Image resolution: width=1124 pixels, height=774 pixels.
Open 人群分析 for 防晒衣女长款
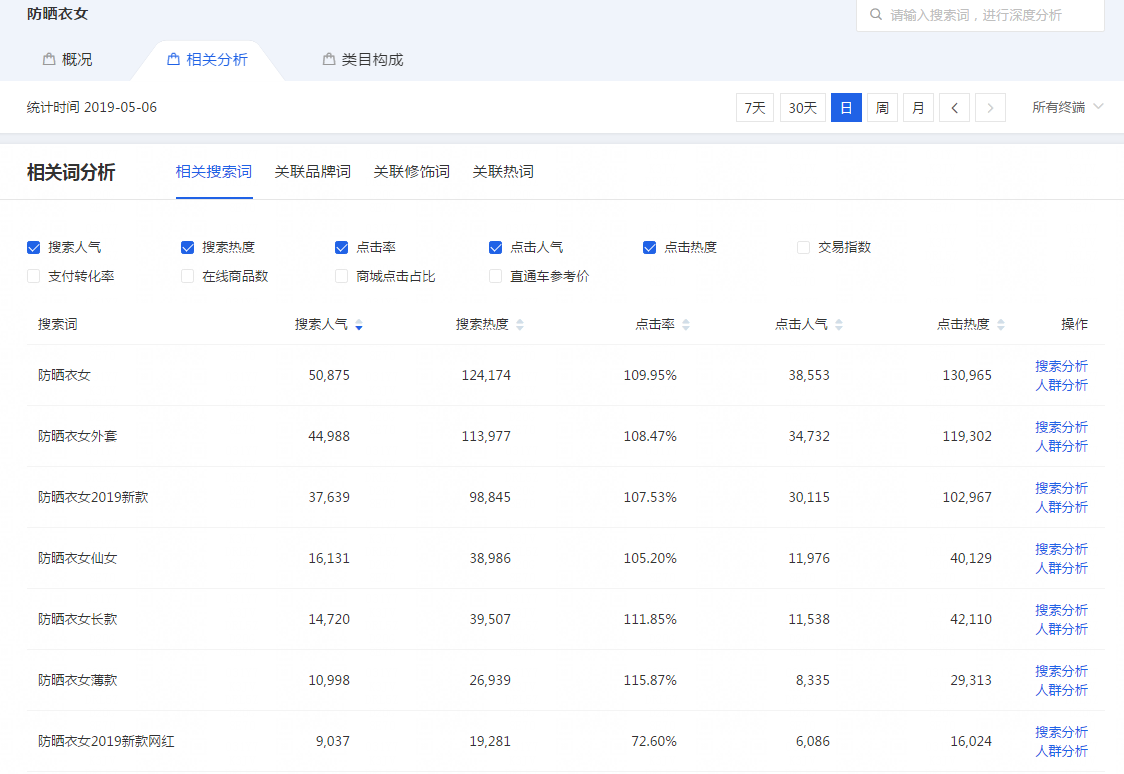[1061, 629]
